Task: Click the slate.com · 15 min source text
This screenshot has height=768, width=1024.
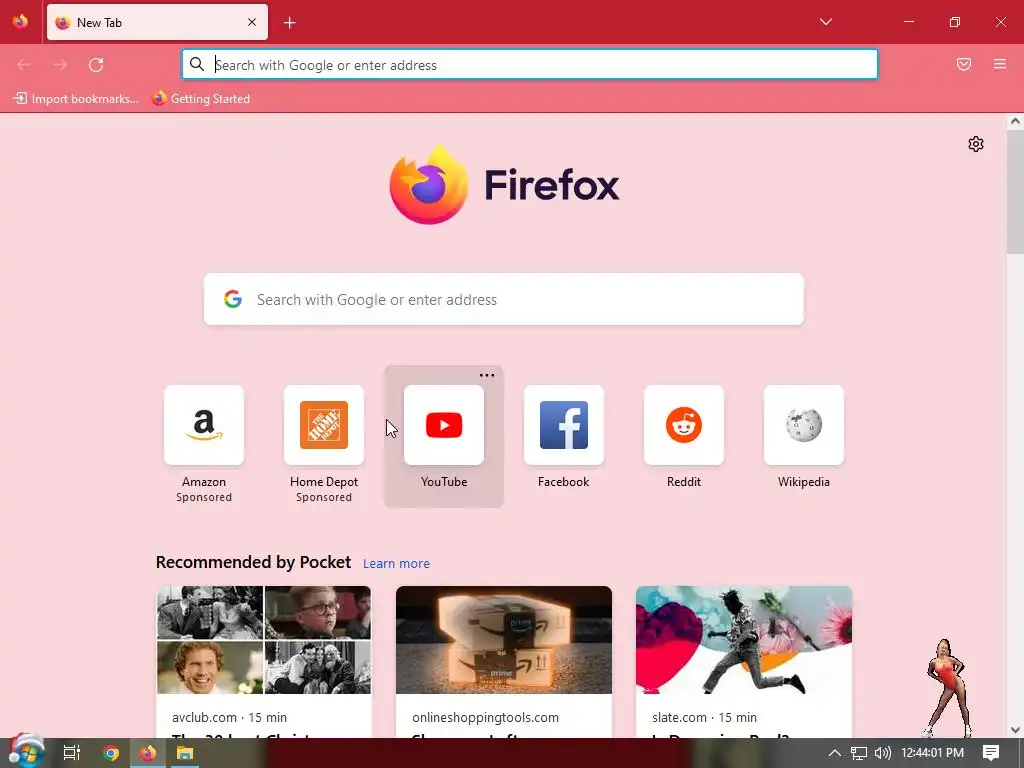Action: coord(705,717)
